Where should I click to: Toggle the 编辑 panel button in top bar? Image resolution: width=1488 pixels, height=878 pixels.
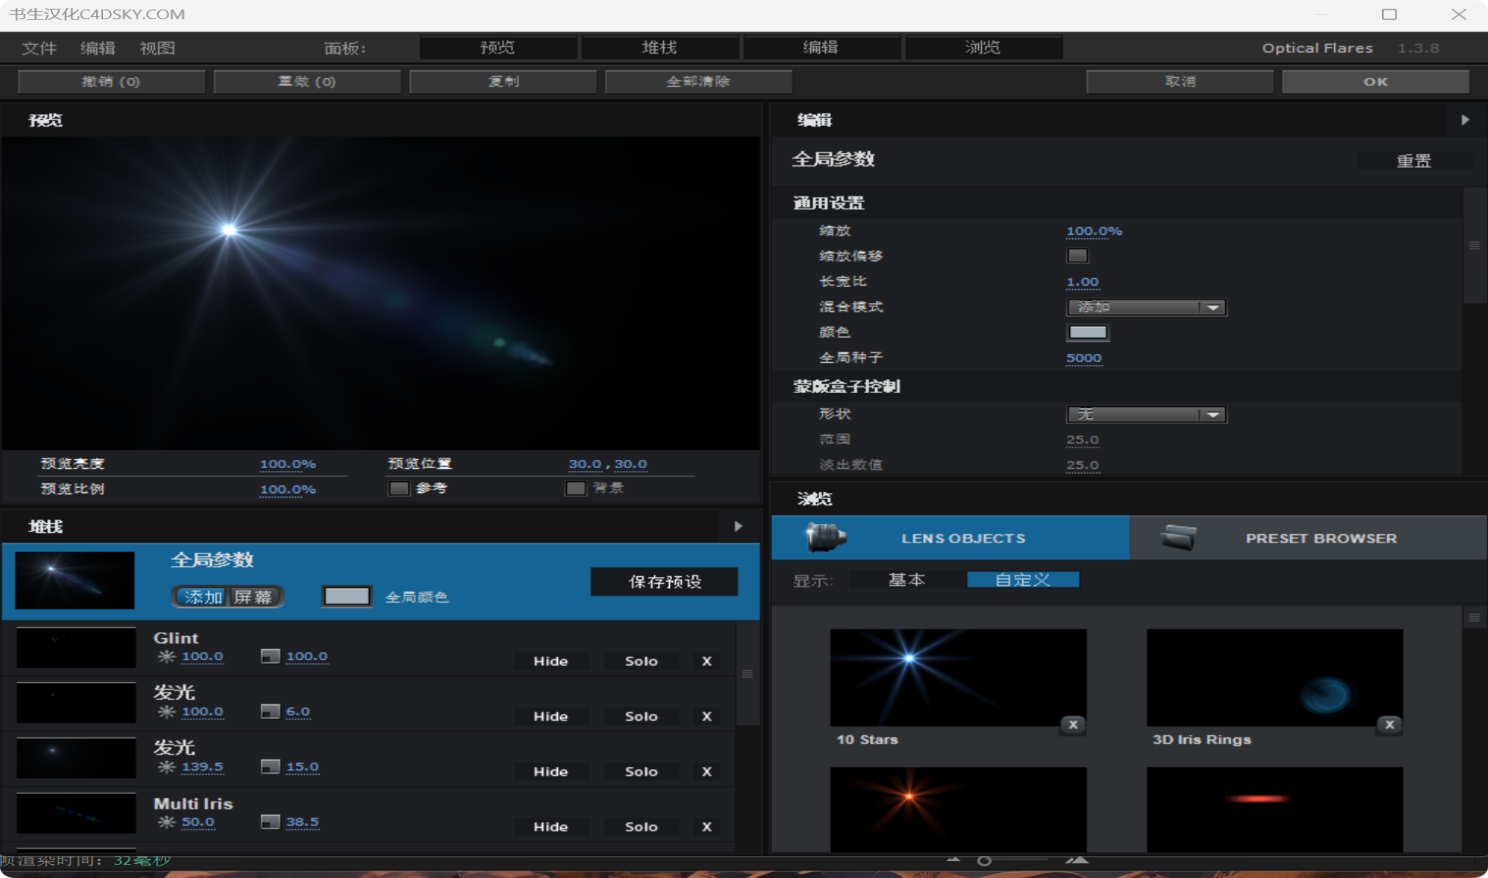click(x=821, y=47)
